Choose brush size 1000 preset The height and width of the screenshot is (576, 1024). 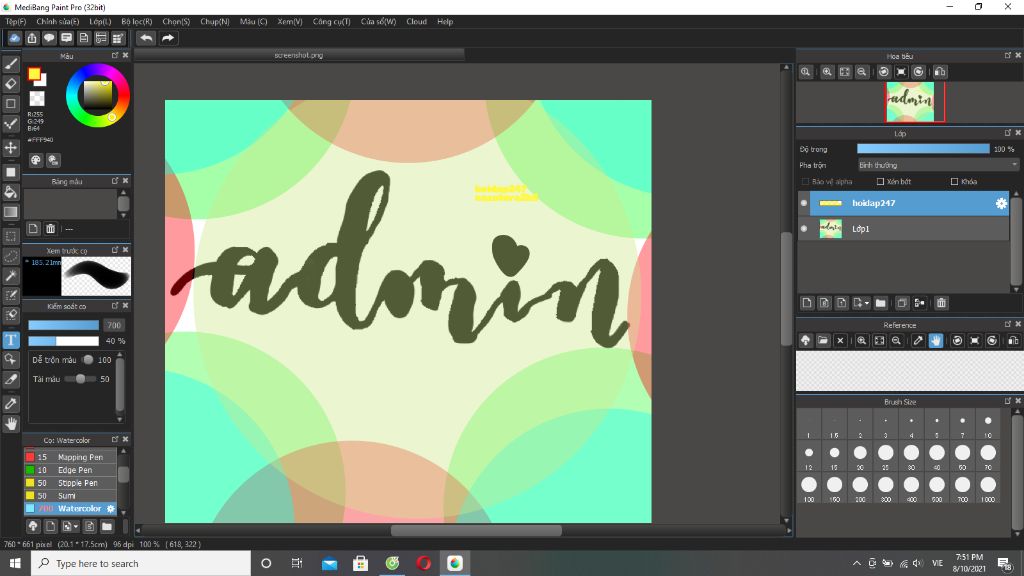987,489
